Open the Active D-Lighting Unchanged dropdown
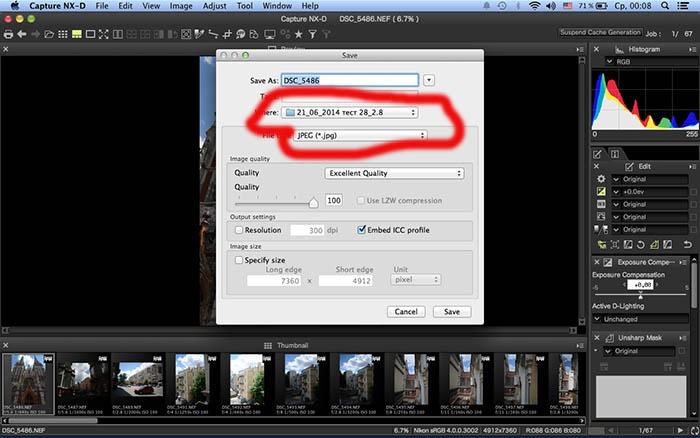 coord(640,319)
